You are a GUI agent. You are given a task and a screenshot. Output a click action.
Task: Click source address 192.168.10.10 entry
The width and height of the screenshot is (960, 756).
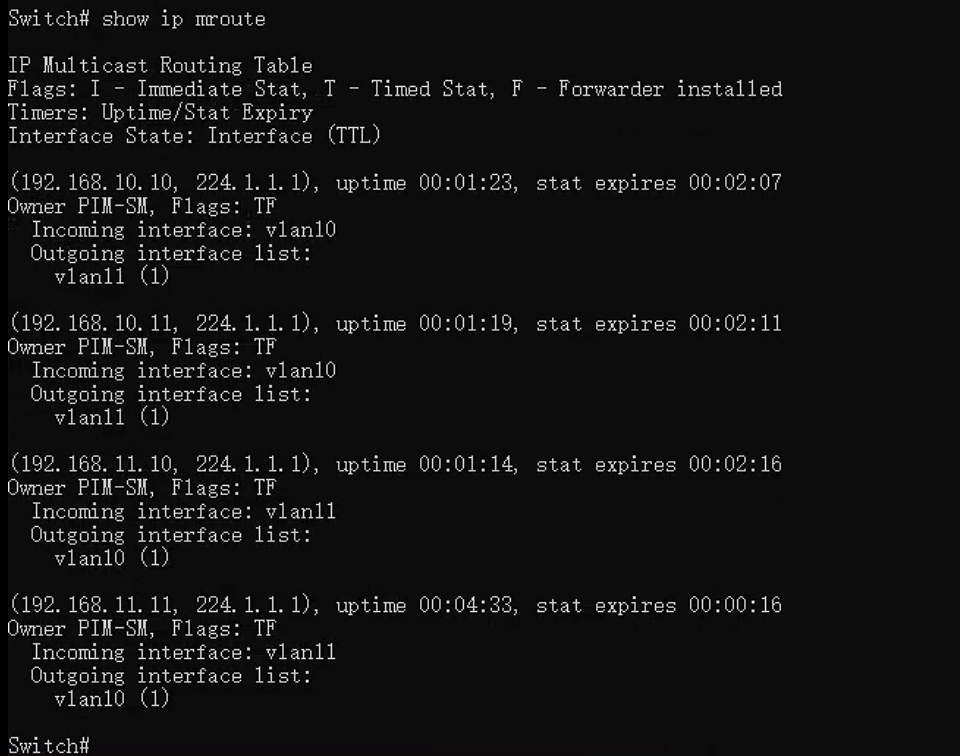click(x=94, y=182)
